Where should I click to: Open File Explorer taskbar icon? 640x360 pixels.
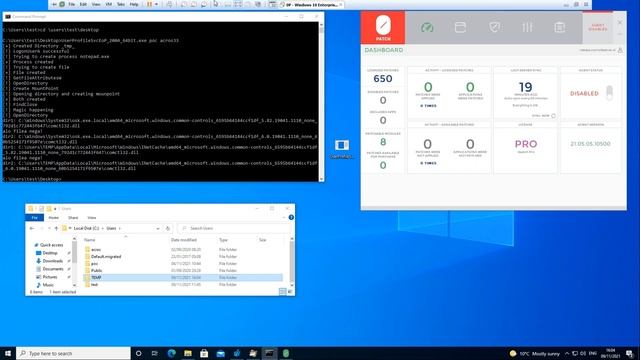tap(188, 353)
